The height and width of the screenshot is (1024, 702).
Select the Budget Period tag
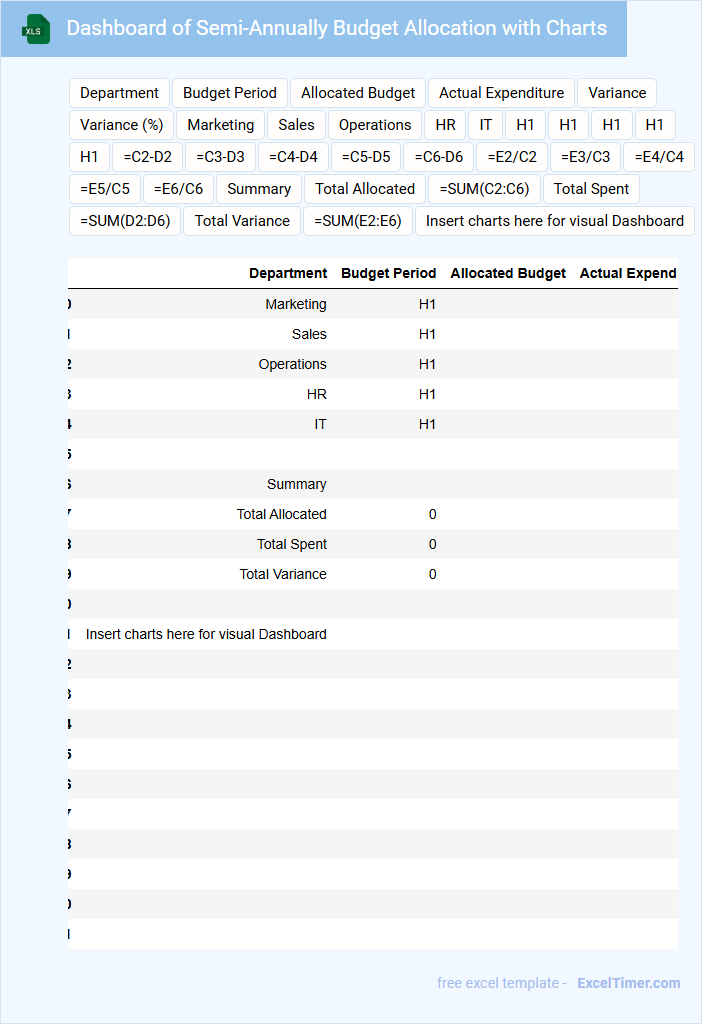(230, 93)
